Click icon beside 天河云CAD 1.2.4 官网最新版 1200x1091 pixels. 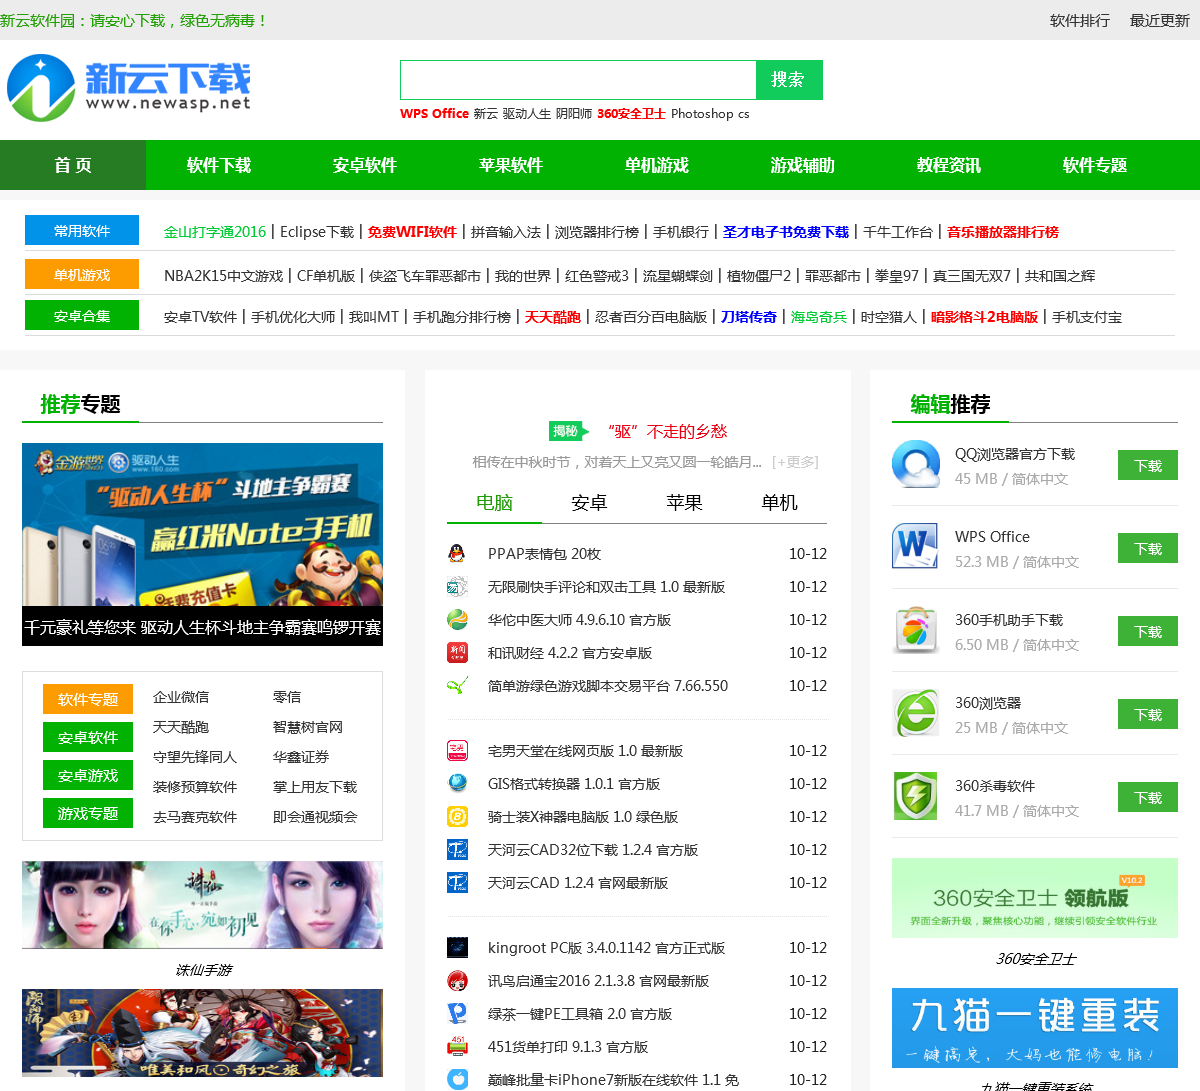(x=457, y=883)
